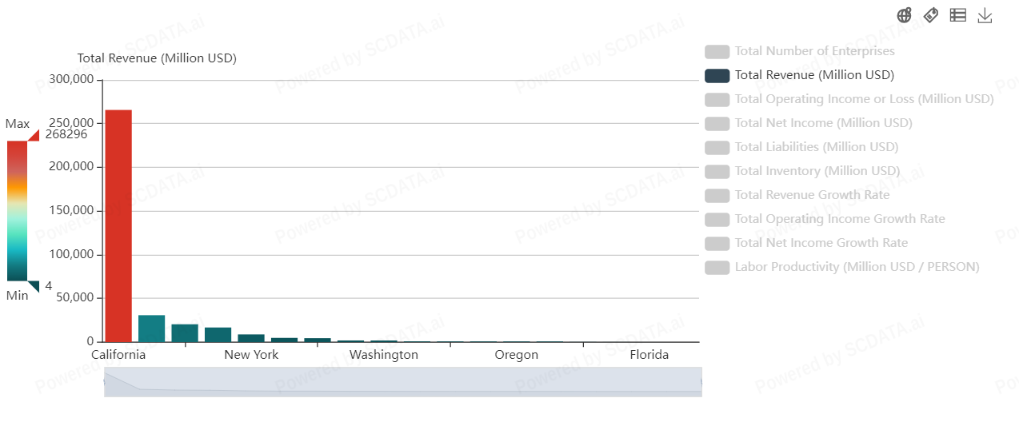This screenshot has width=1019, height=422.
Task: Click the globe map view icon
Action: click(x=904, y=15)
